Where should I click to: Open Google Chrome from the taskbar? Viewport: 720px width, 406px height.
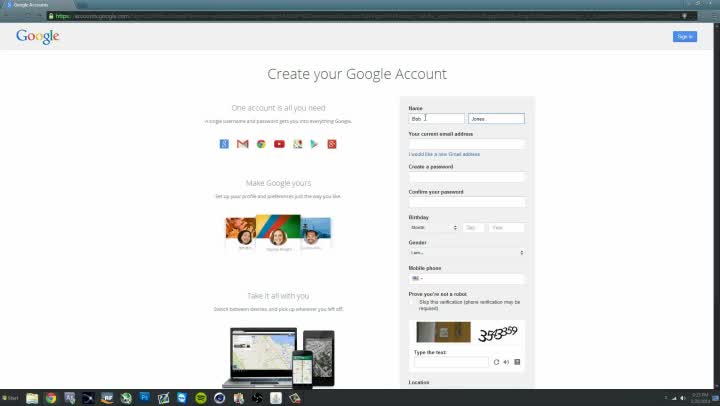point(51,398)
